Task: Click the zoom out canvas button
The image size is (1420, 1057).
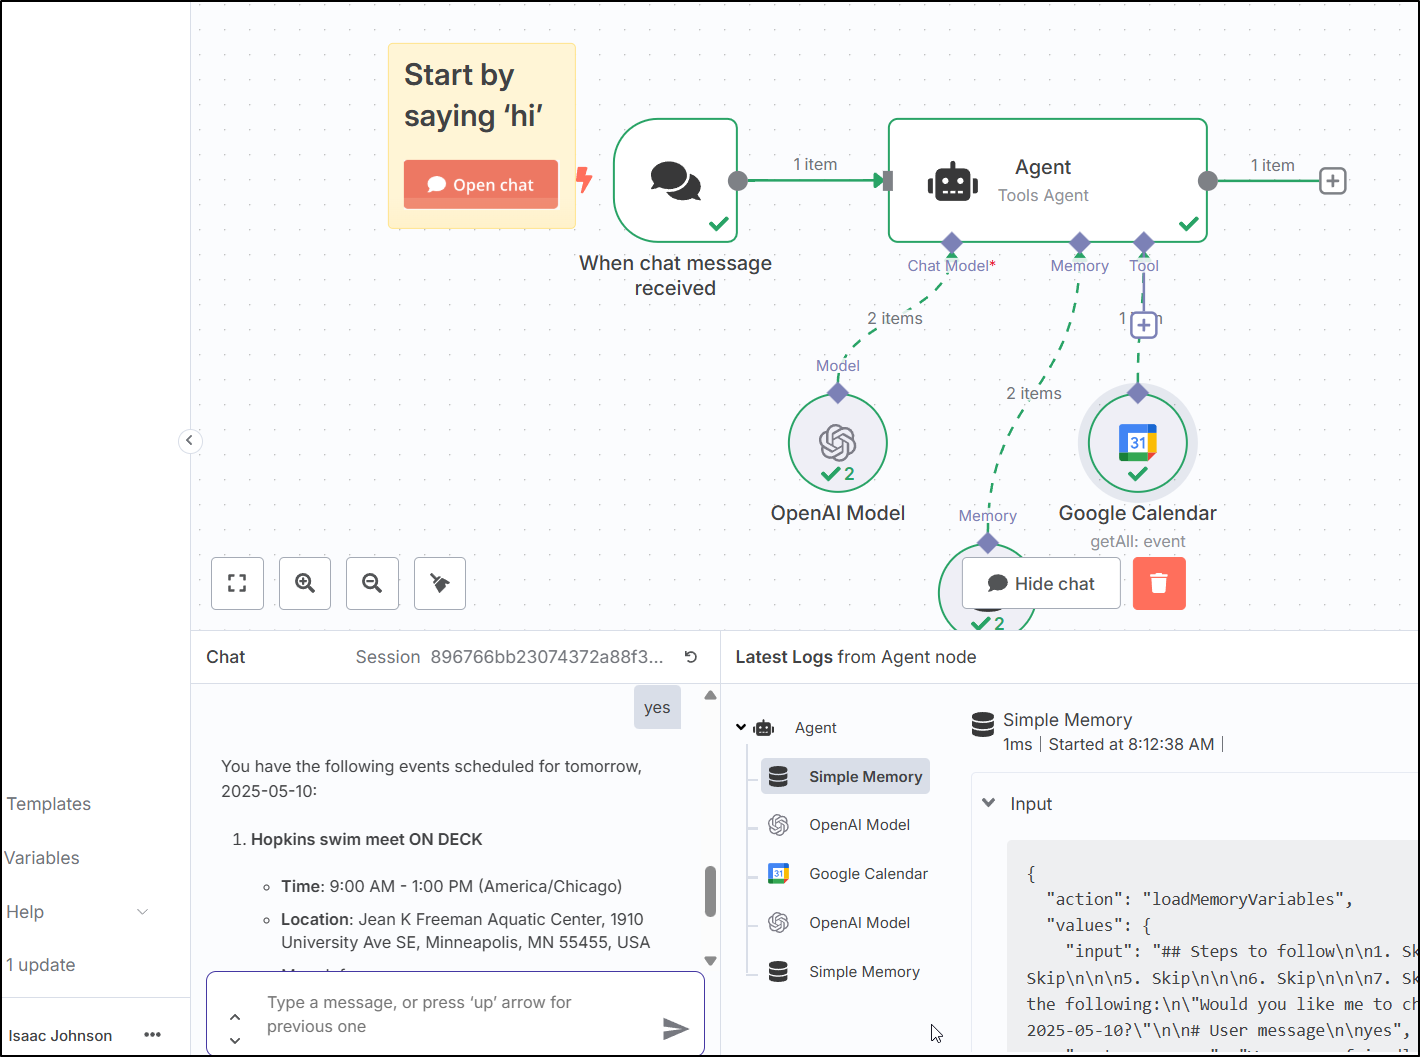Action: click(x=372, y=583)
